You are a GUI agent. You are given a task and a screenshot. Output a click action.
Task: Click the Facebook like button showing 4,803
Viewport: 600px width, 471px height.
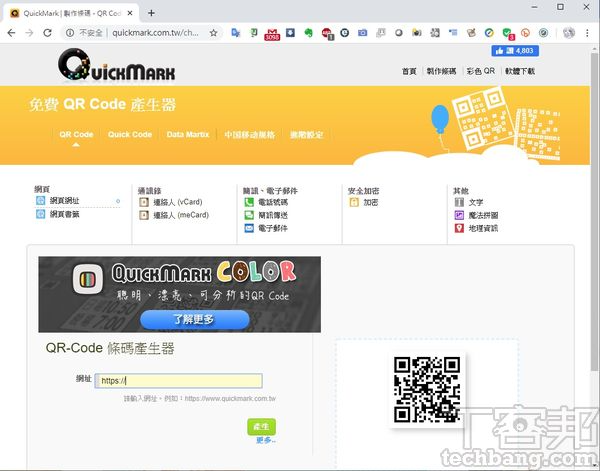pyautogui.click(x=515, y=51)
